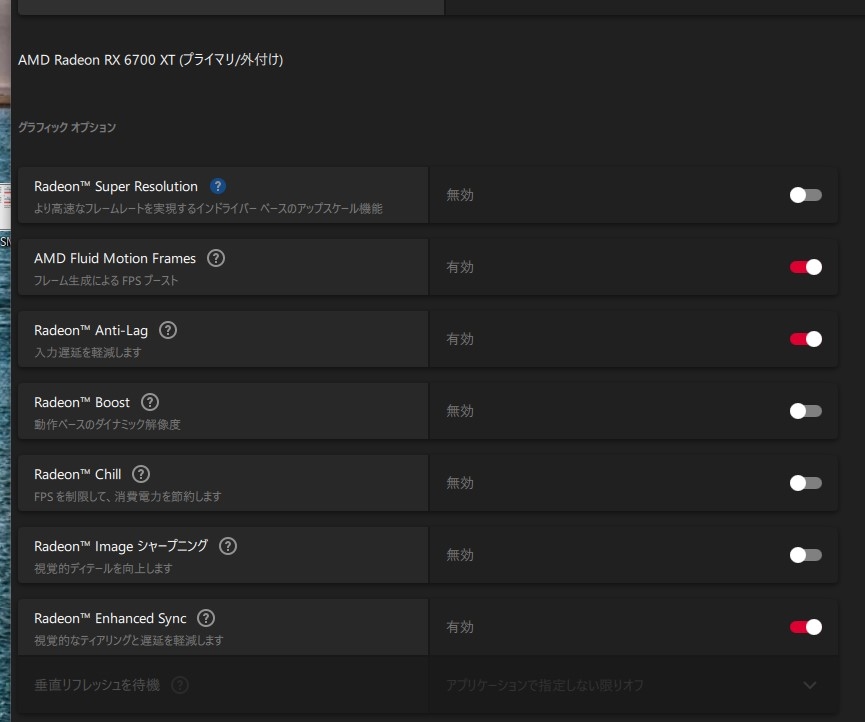865x722 pixels.
Task: Click the Enhanced Sync help icon
Action: coord(206,618)
